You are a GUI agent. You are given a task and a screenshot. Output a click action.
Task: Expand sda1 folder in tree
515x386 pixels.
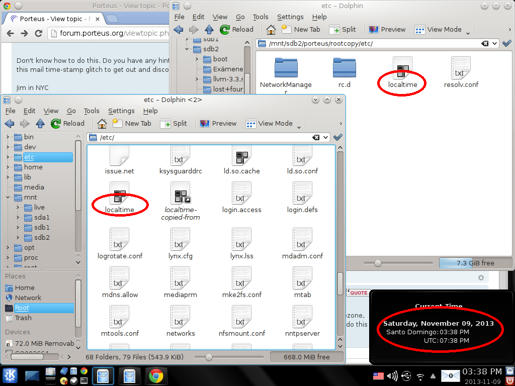tap(18, 218)
